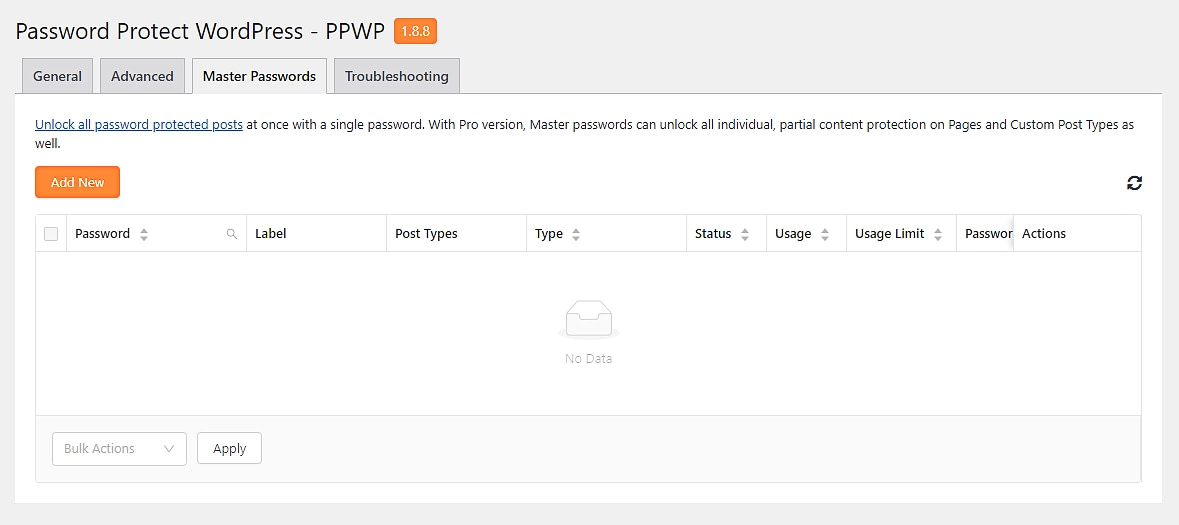1179x525 pixels.
Task: Click the 1.8.8 version badge
Action: 415,31
